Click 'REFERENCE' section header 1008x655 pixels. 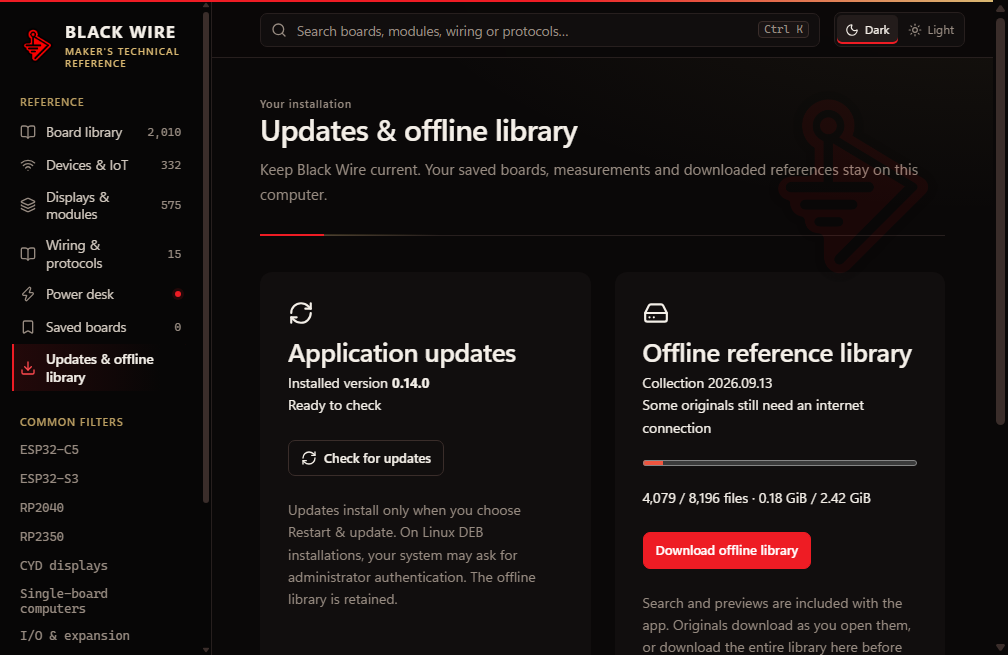coord(51,102)
